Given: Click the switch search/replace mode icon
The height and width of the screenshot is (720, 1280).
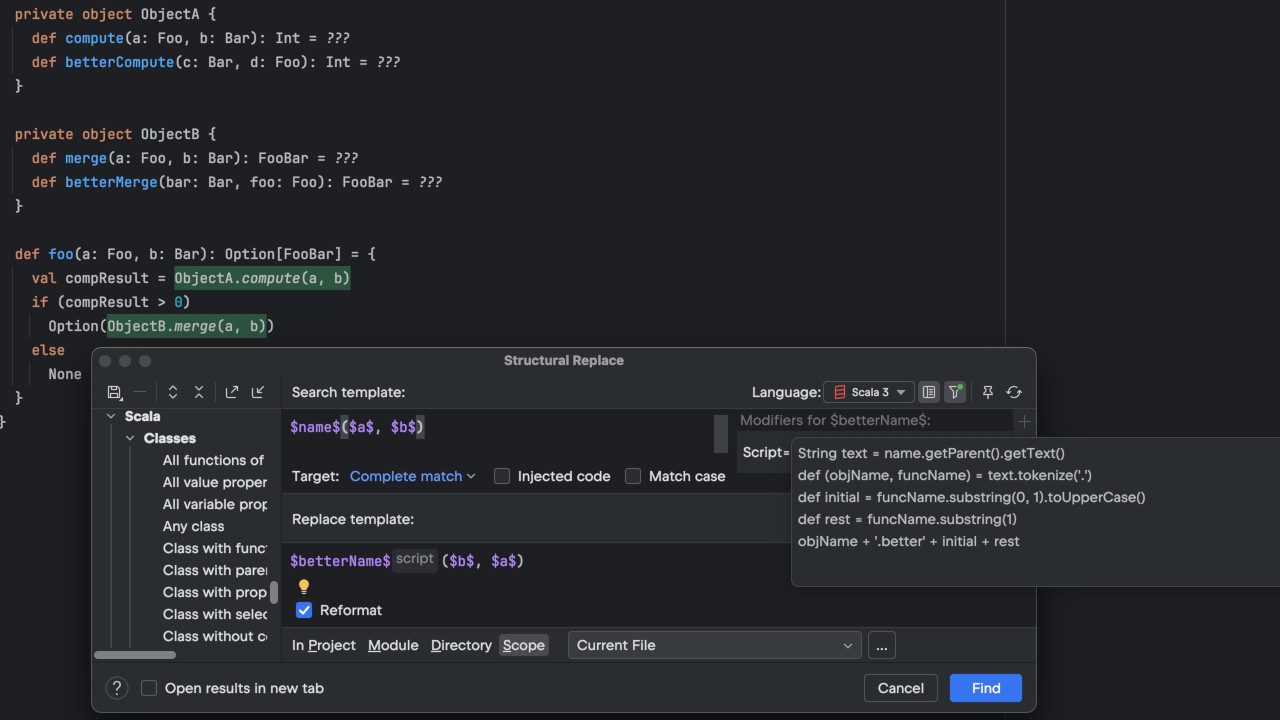Looking at the screenshot, I should [x=1014, y=393].
